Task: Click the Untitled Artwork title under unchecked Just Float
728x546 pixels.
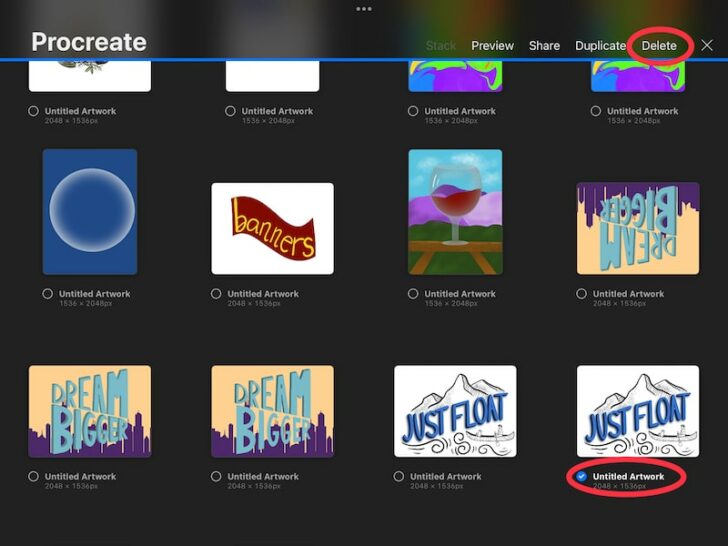Action: (x=445, y=476)
